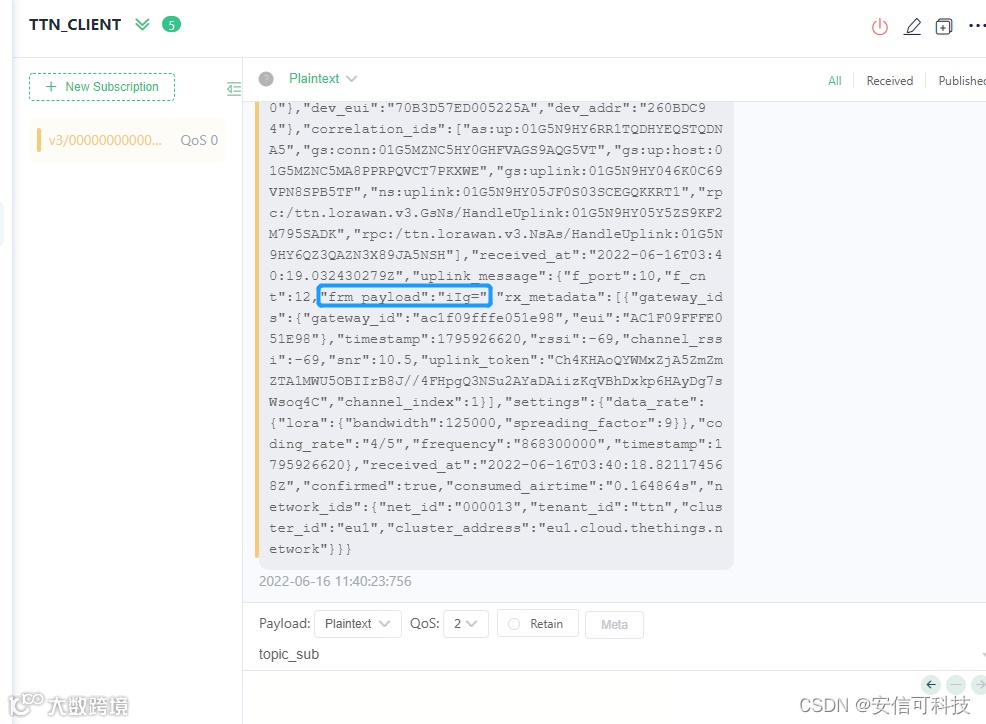
Task: Click the Meta button
Action: (x=614, y=625)
